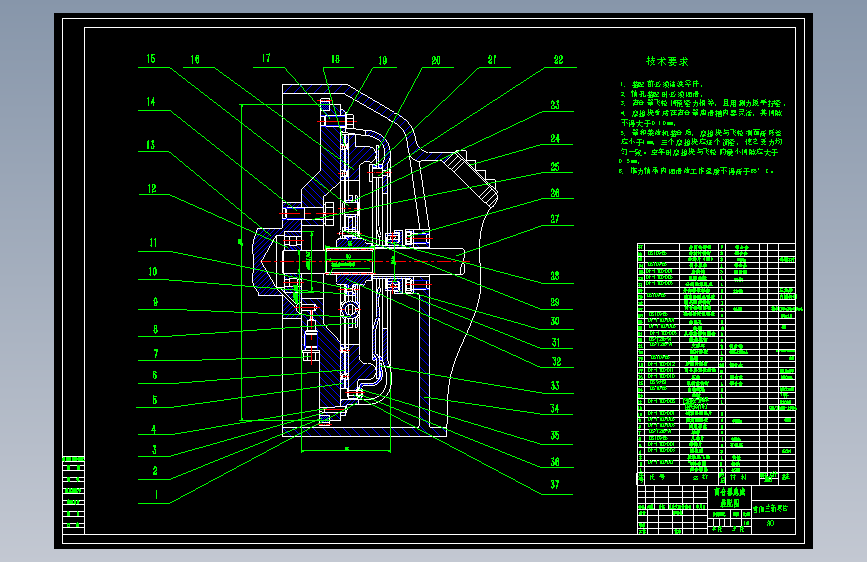Select item number 27 label
The width and height of the screenshot is (867, 562).
[x=555, y=219]
